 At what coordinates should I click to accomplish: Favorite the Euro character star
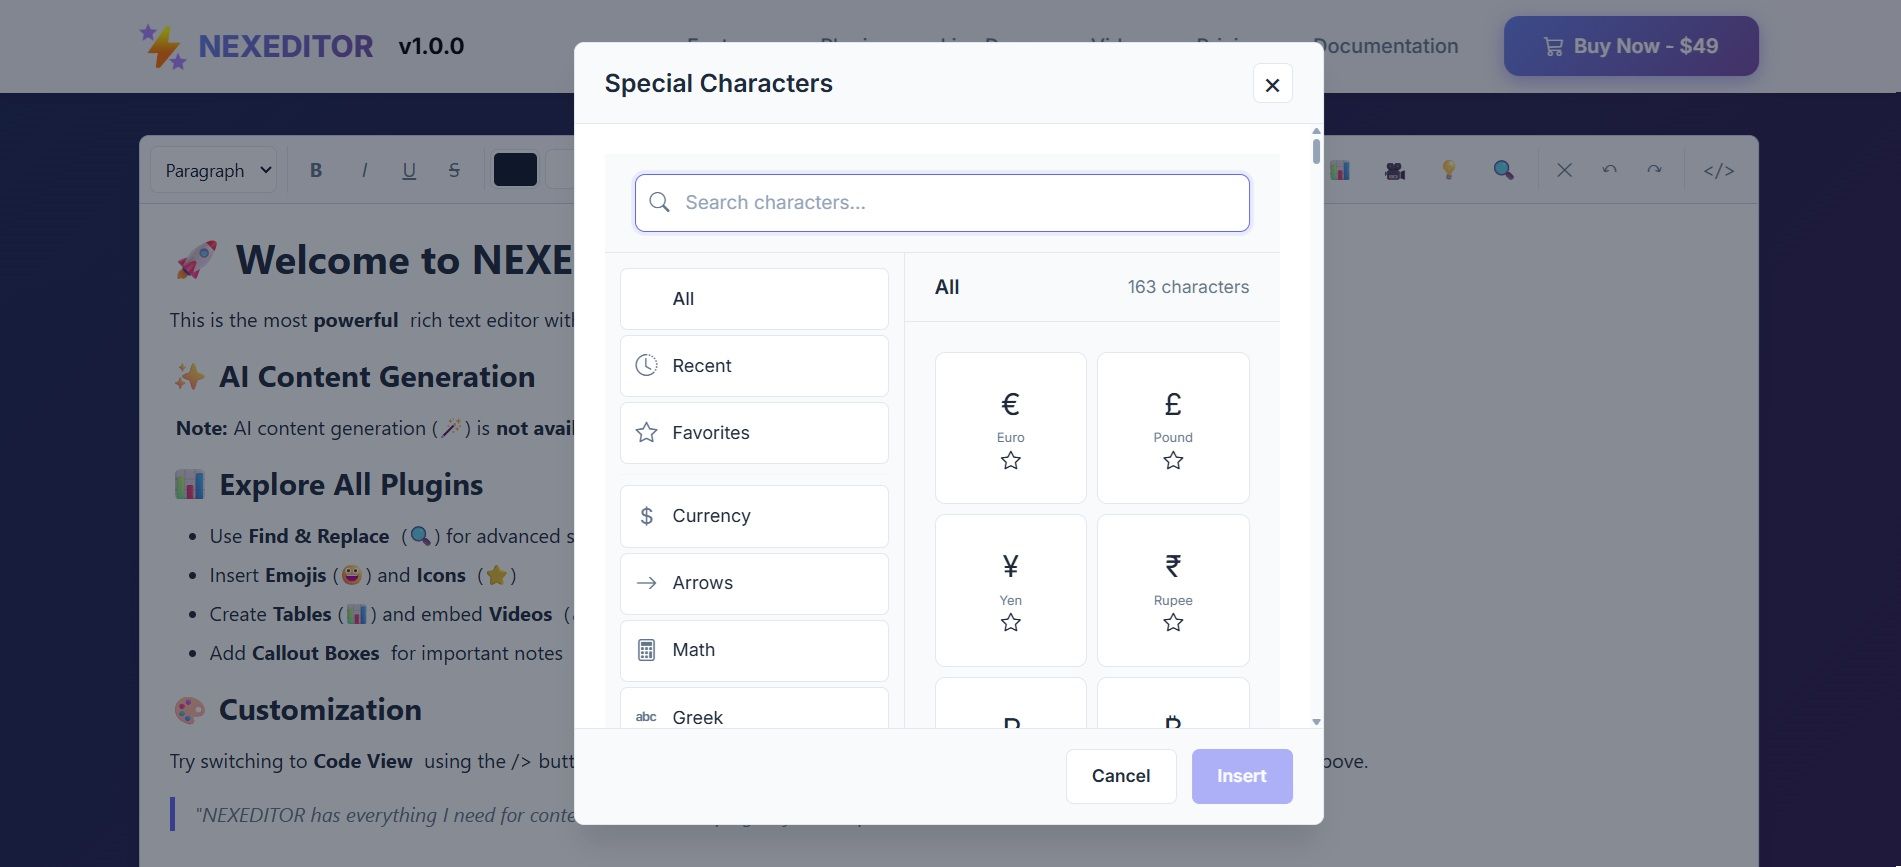click(1011, 461)
